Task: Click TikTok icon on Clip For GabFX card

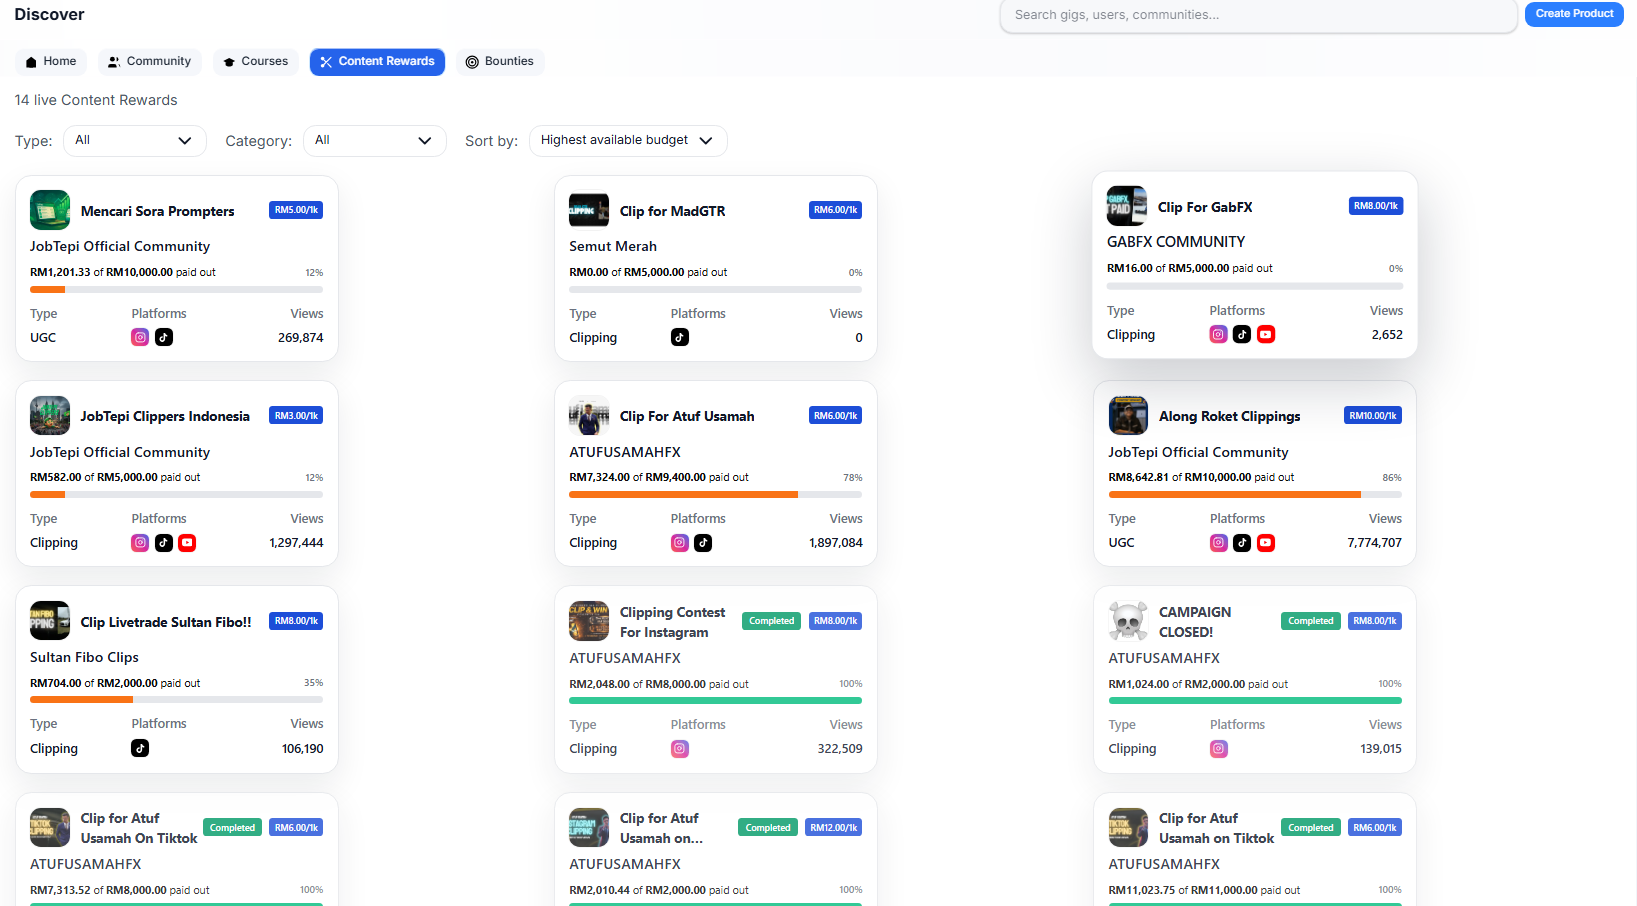Action: (x=1242, y=335)
